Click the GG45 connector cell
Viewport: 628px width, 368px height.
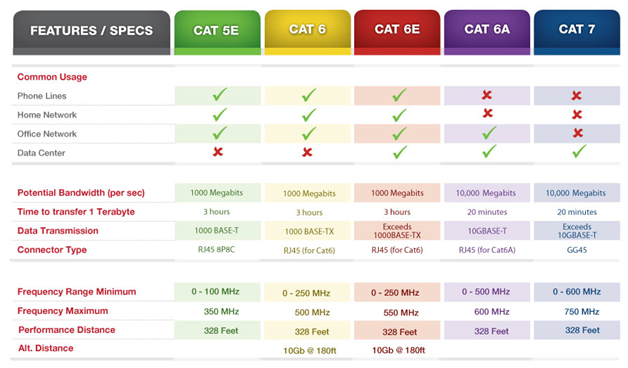[577, 250]
